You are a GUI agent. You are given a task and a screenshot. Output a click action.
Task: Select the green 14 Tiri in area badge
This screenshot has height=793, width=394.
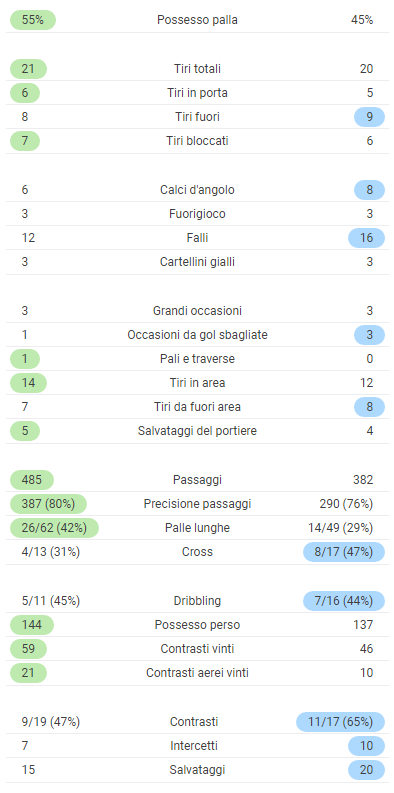[x=28, y=383]
